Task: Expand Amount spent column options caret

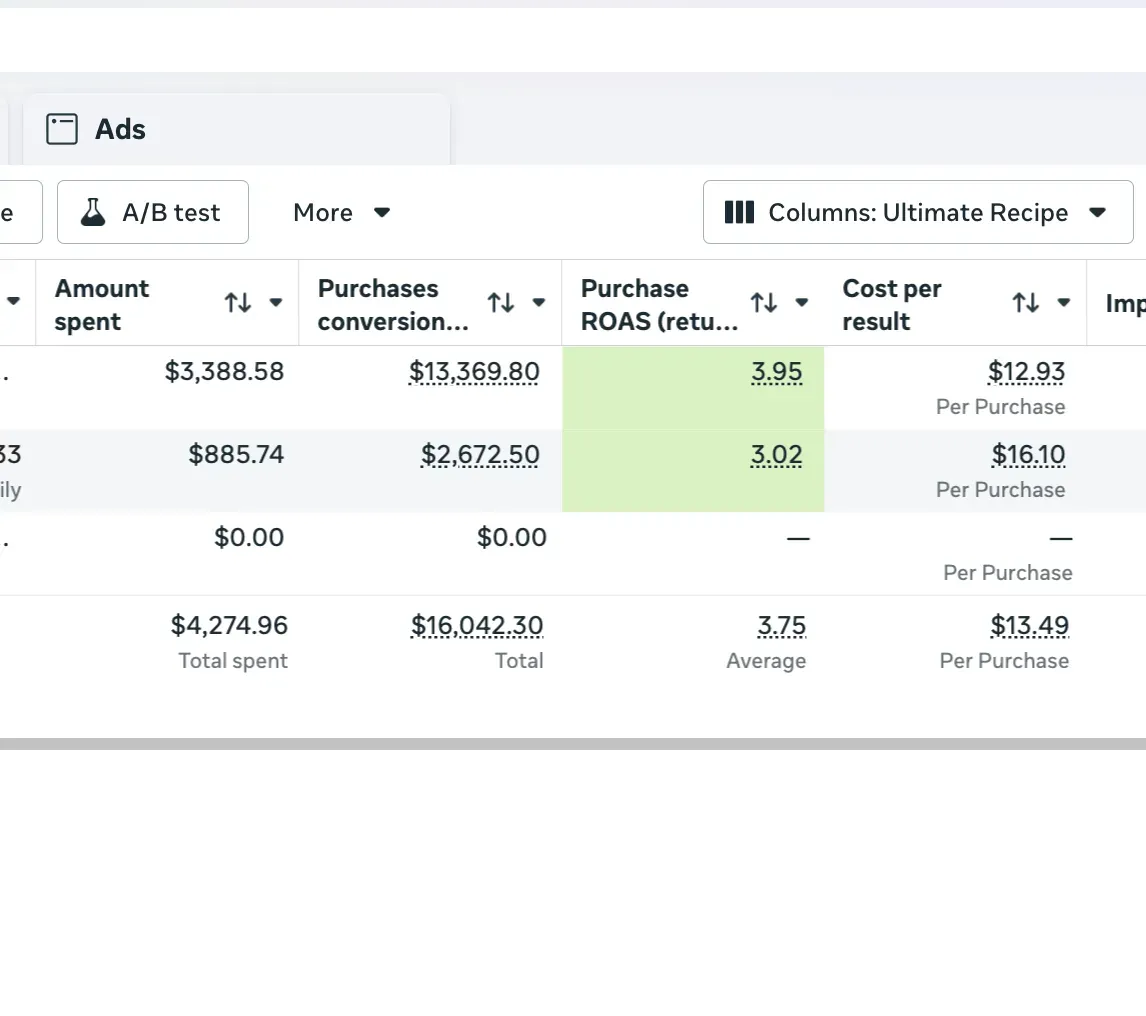Action: click(x=276, y=303)
